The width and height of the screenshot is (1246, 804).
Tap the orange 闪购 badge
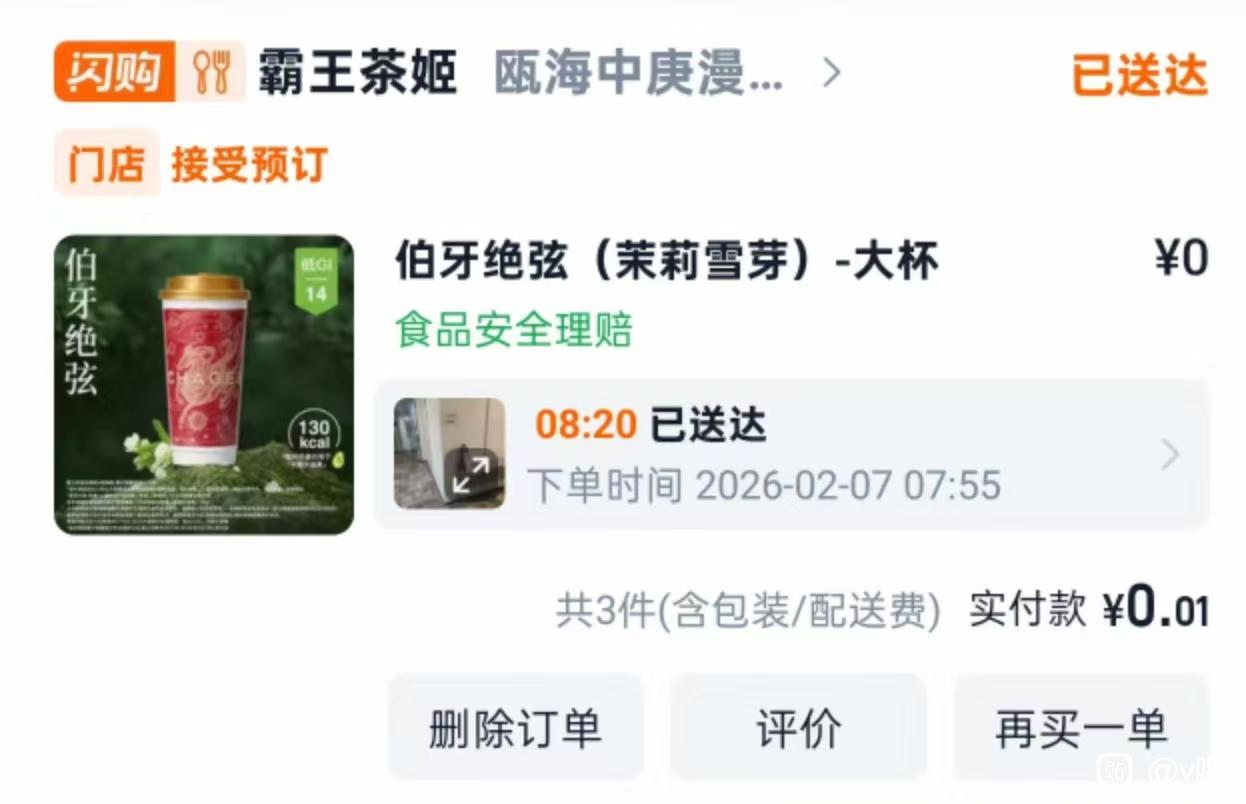[x=114, y=72]
